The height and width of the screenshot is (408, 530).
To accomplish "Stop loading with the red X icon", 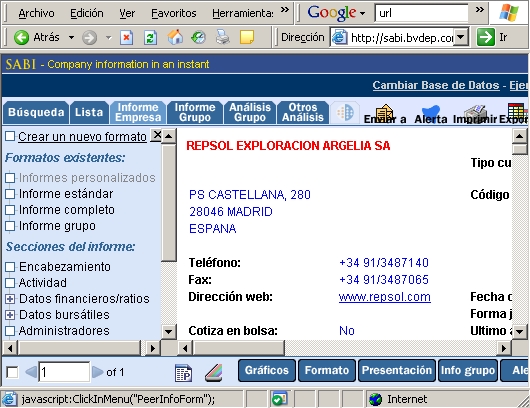I will tap(126, 38).
